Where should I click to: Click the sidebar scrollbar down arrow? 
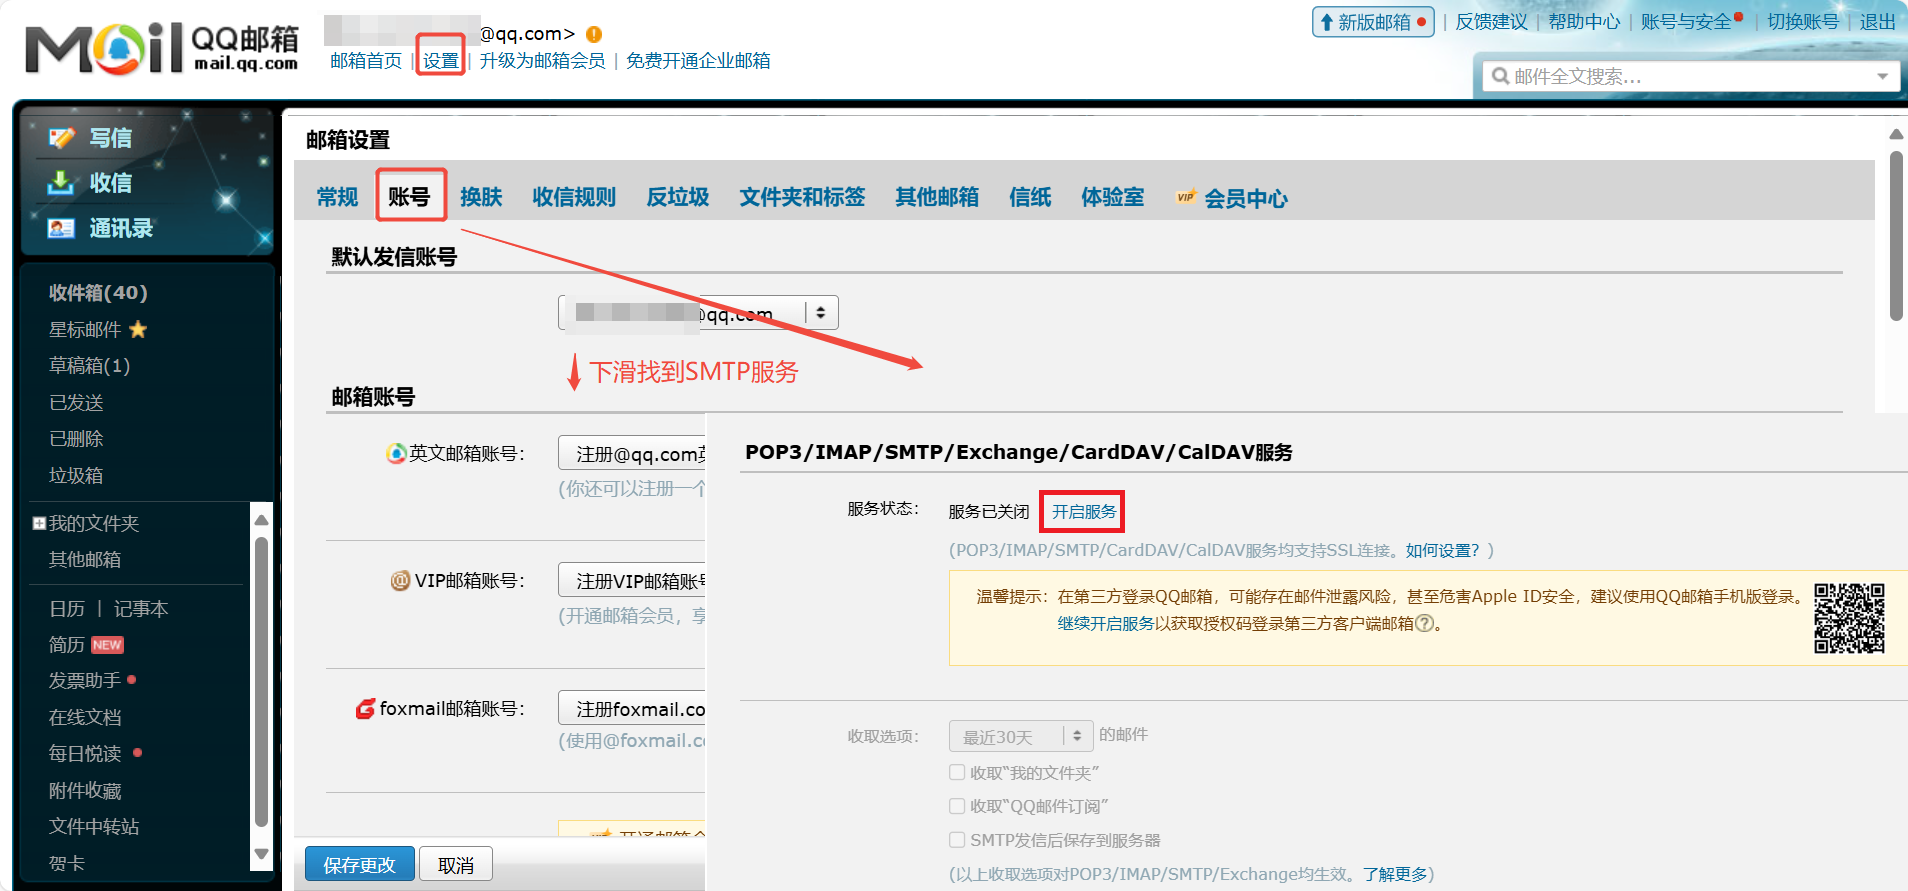pos(261,855)
